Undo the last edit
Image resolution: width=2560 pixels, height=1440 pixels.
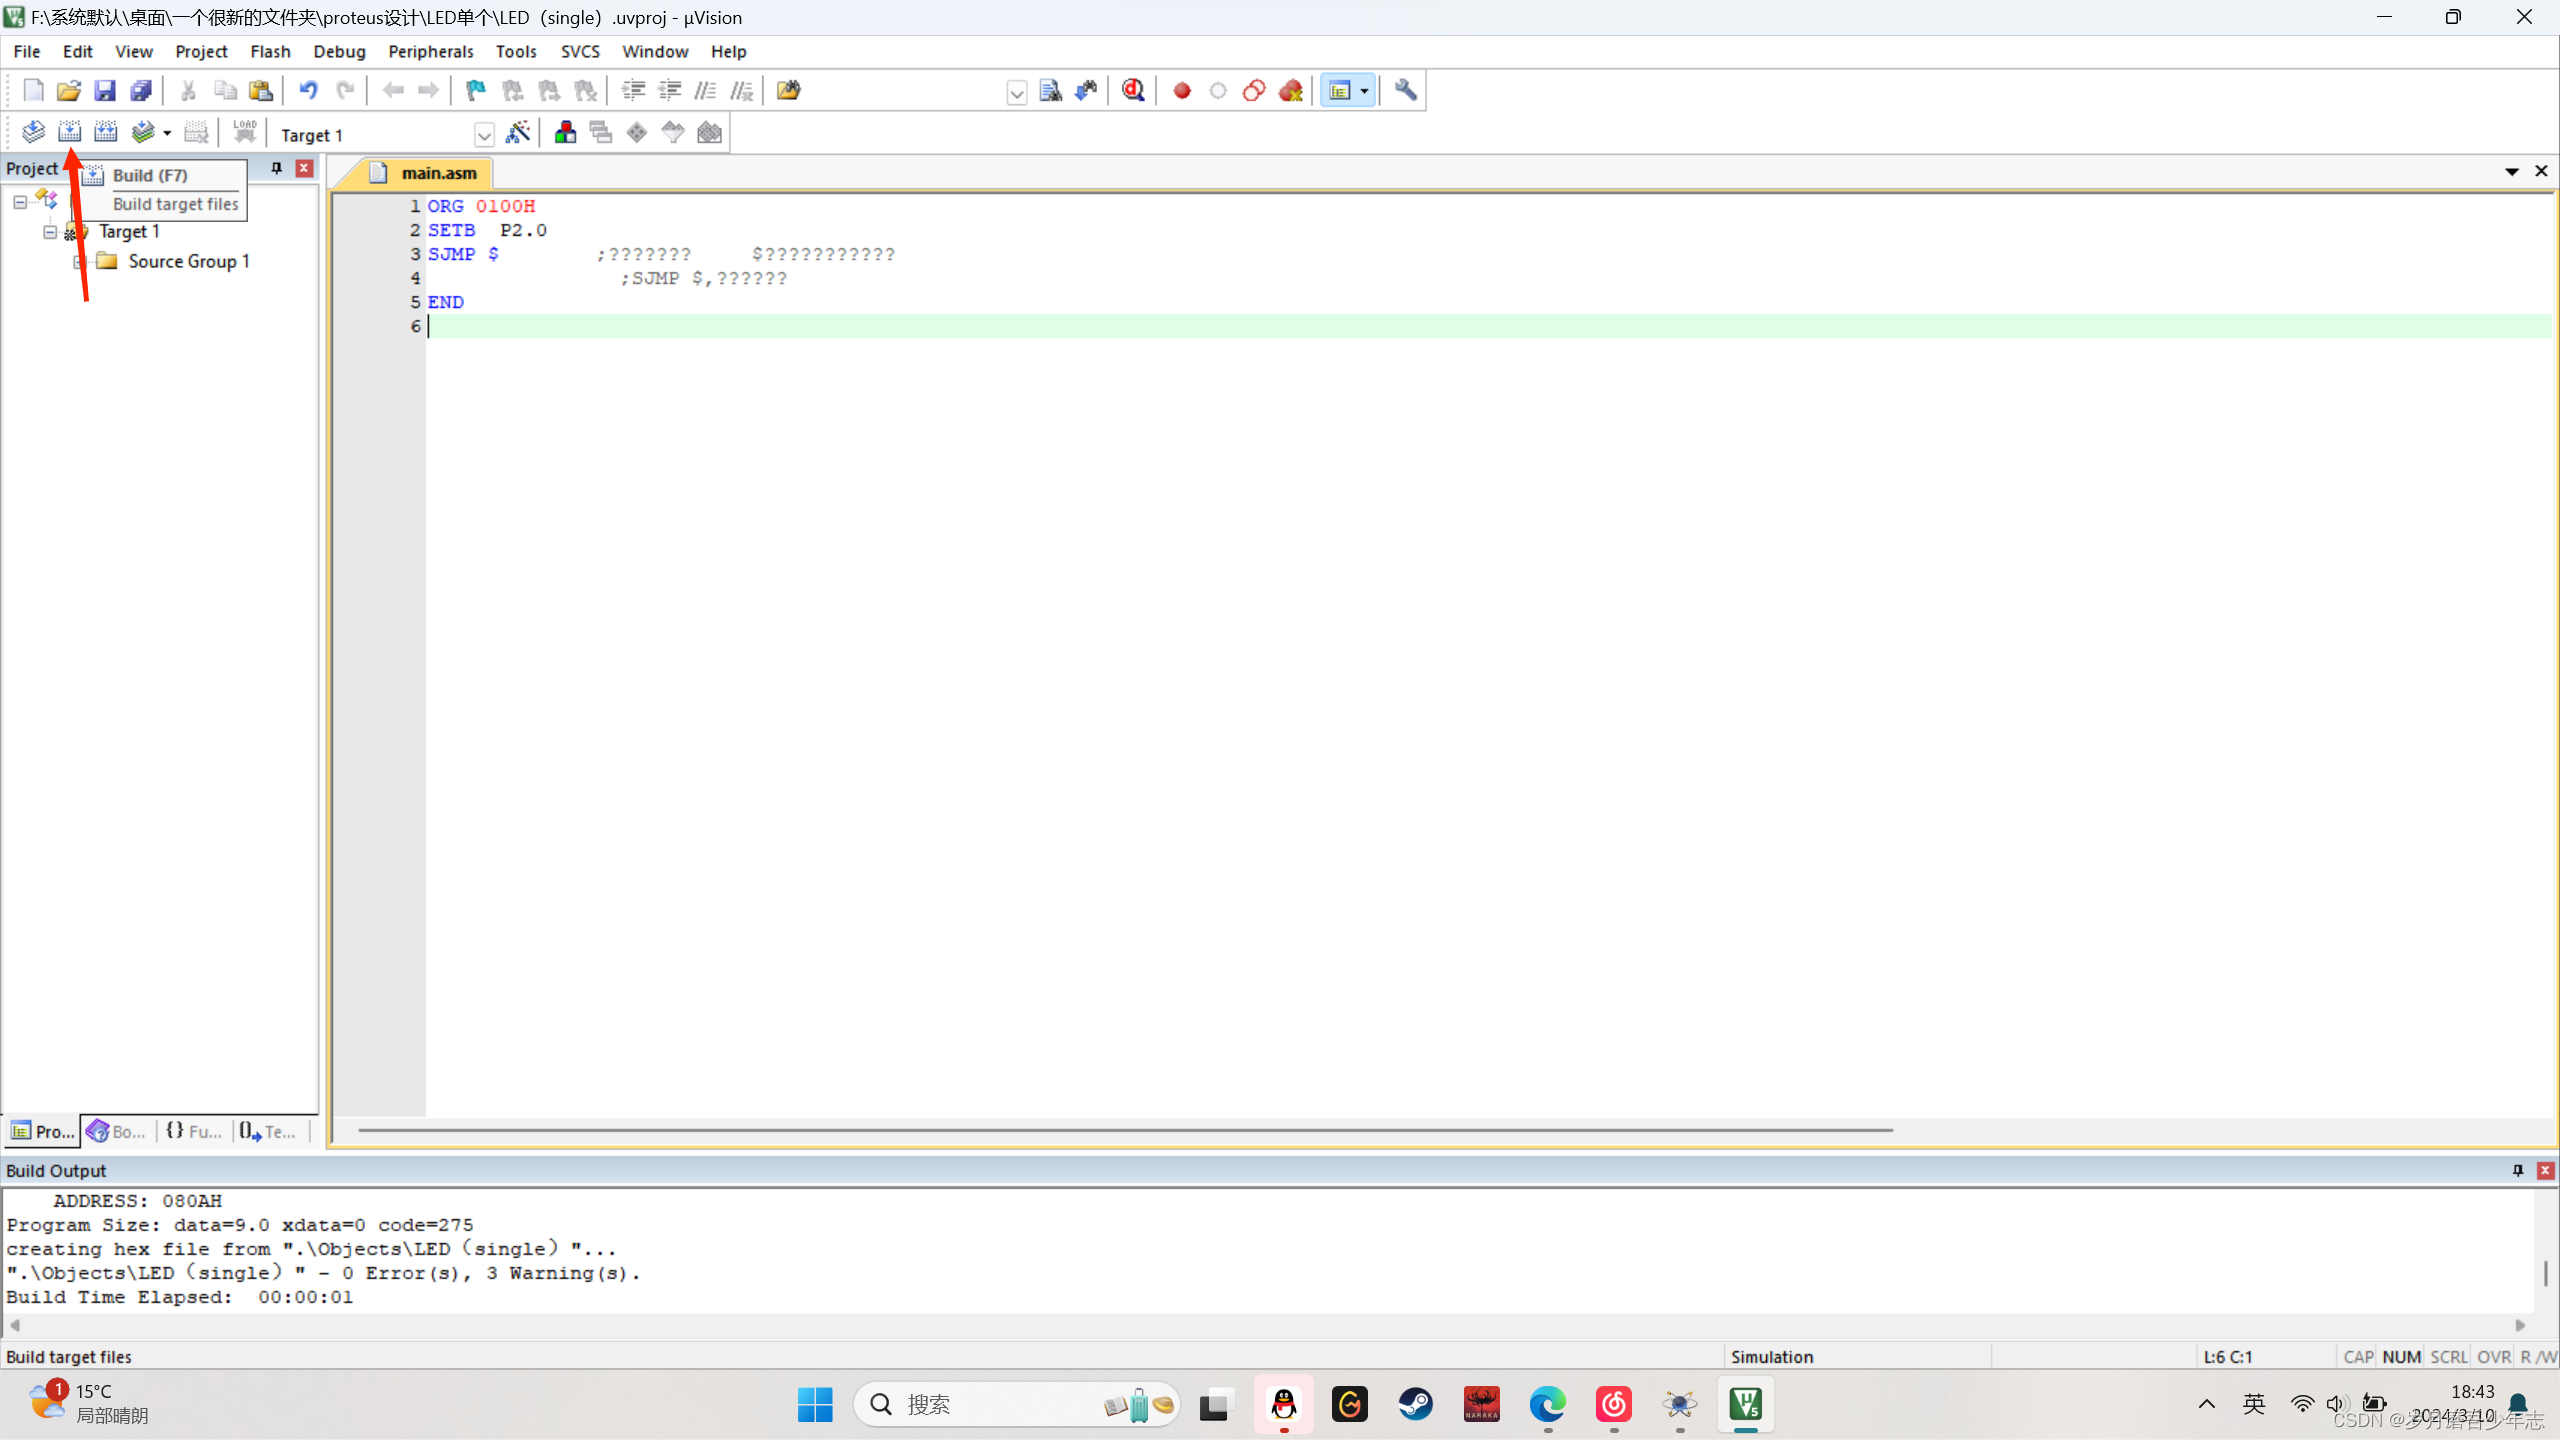(308, 91)
